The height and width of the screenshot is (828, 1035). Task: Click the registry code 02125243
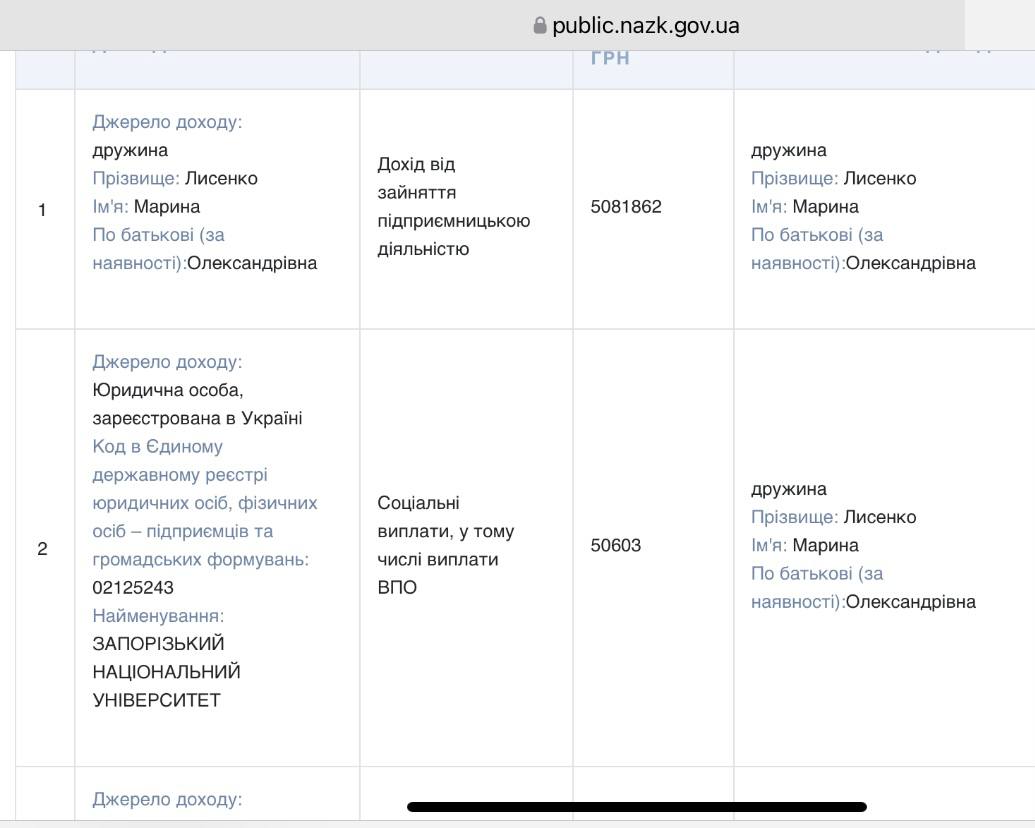pyautogui.click(x=132, y=588)
